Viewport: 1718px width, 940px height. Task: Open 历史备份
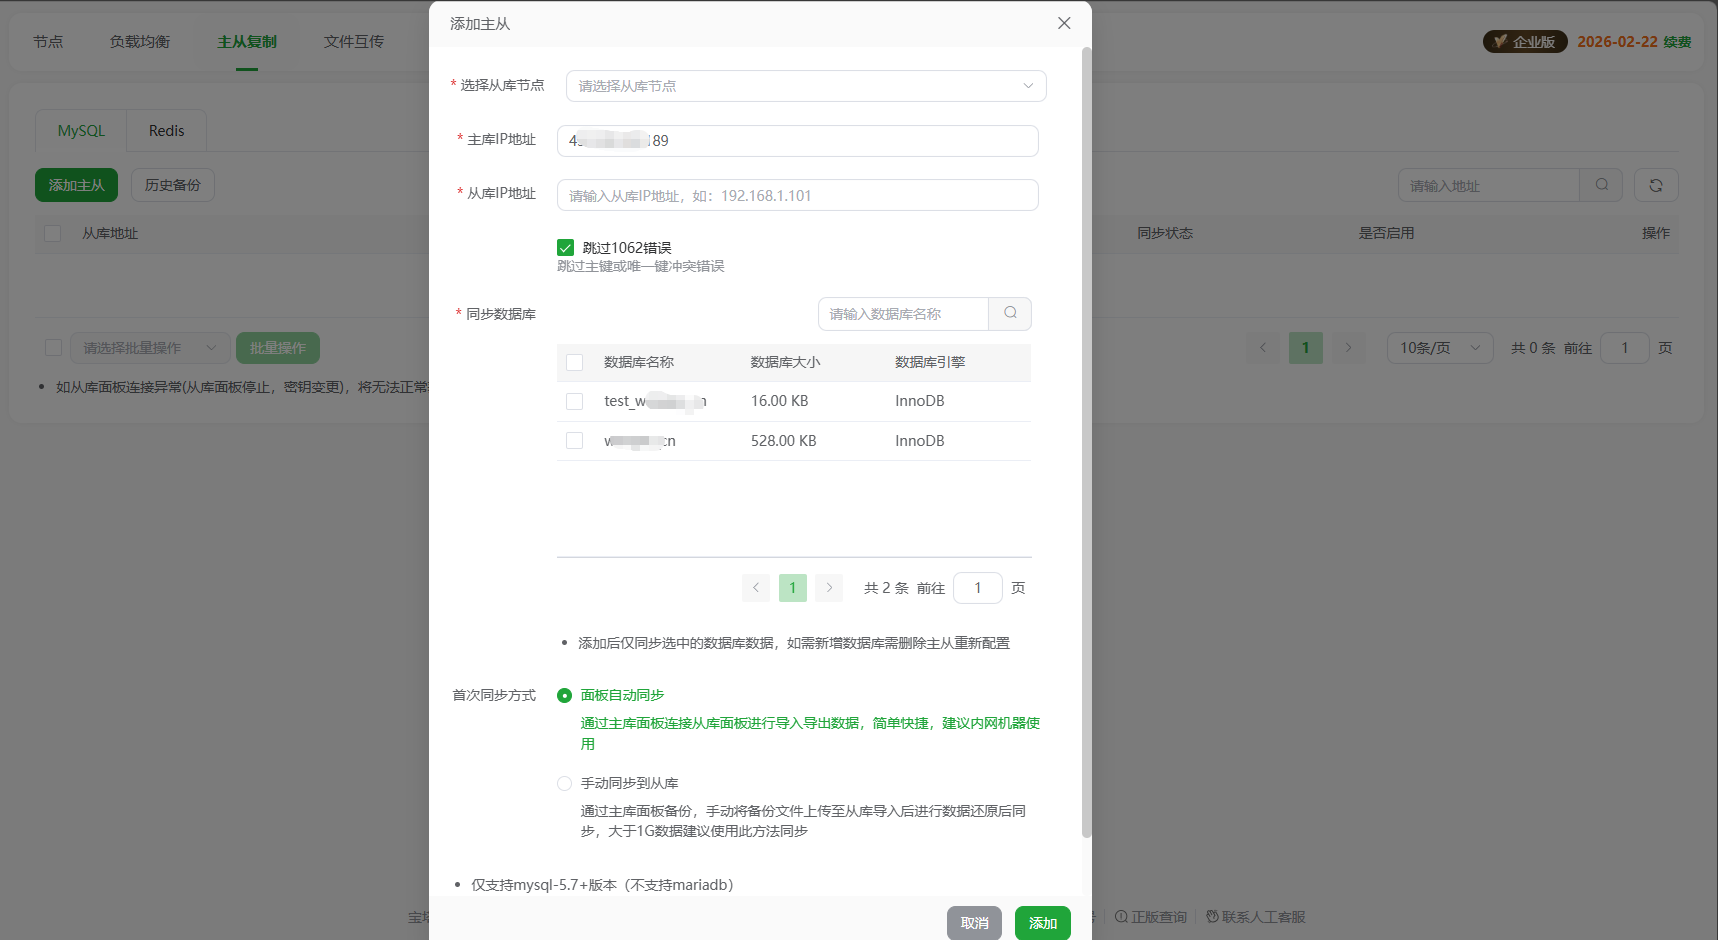[x=172, y=185]
